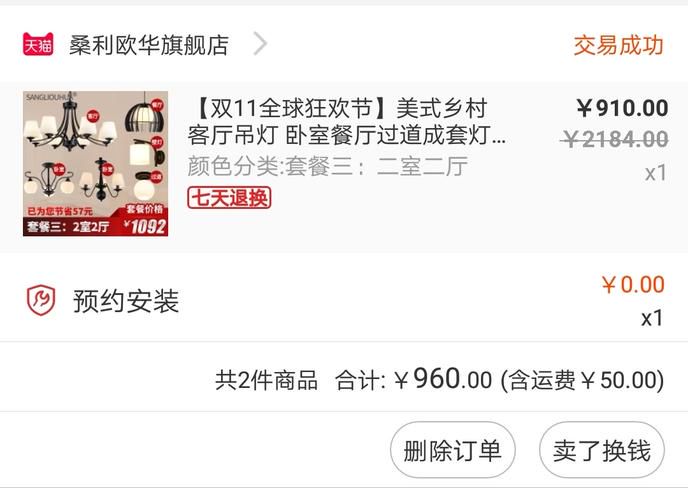Screen dimensions: 688x488
Task: Tap the red Tmall 天猫 logo icon
Action: (38, 44)
